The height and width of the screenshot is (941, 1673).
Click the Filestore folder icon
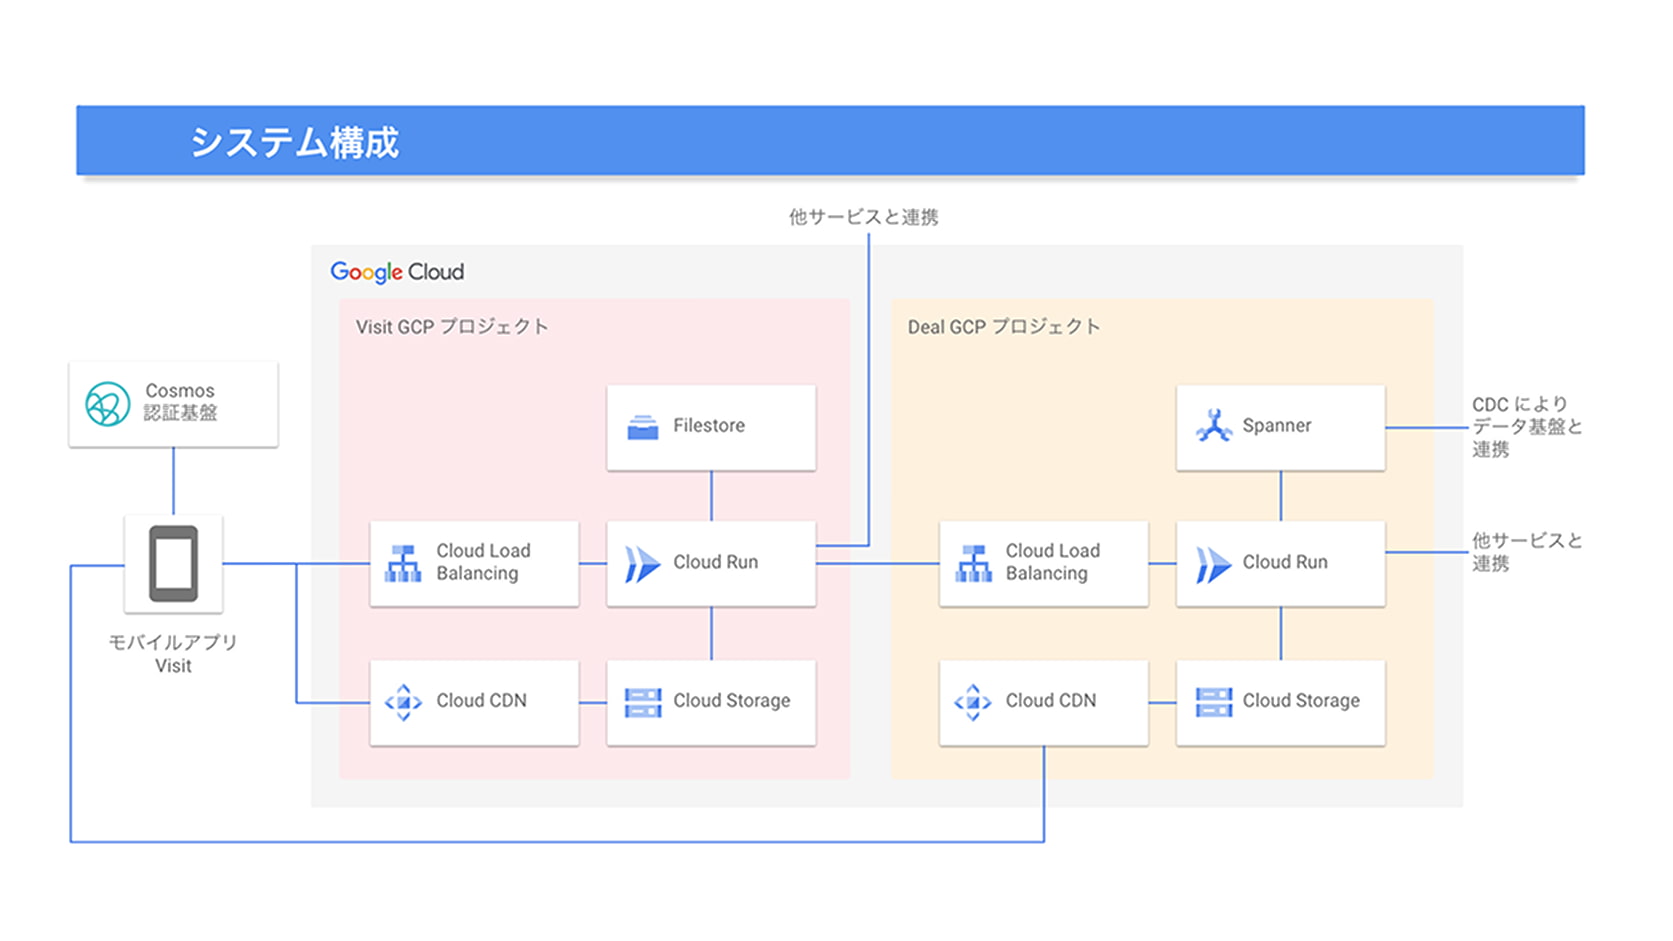pyautogui.click(x=642, y=427)
